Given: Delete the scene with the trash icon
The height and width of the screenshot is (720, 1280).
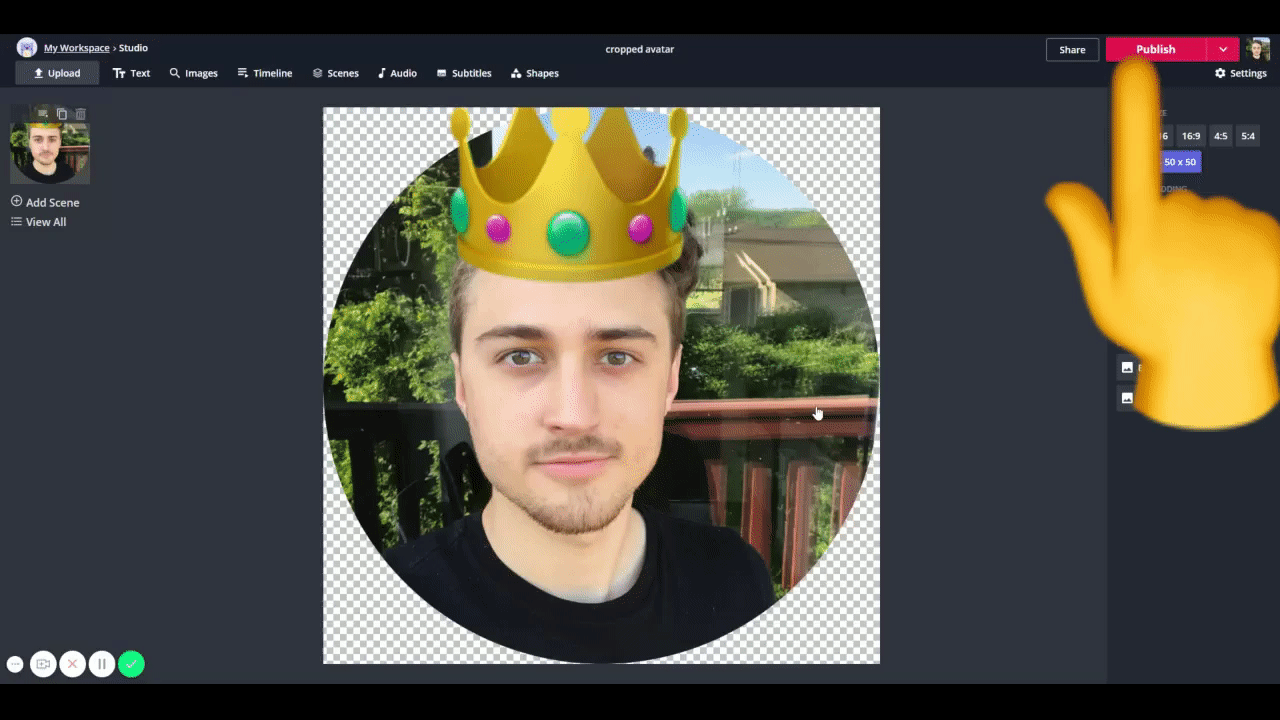Looking at the screenshot, I should (81, 114).
